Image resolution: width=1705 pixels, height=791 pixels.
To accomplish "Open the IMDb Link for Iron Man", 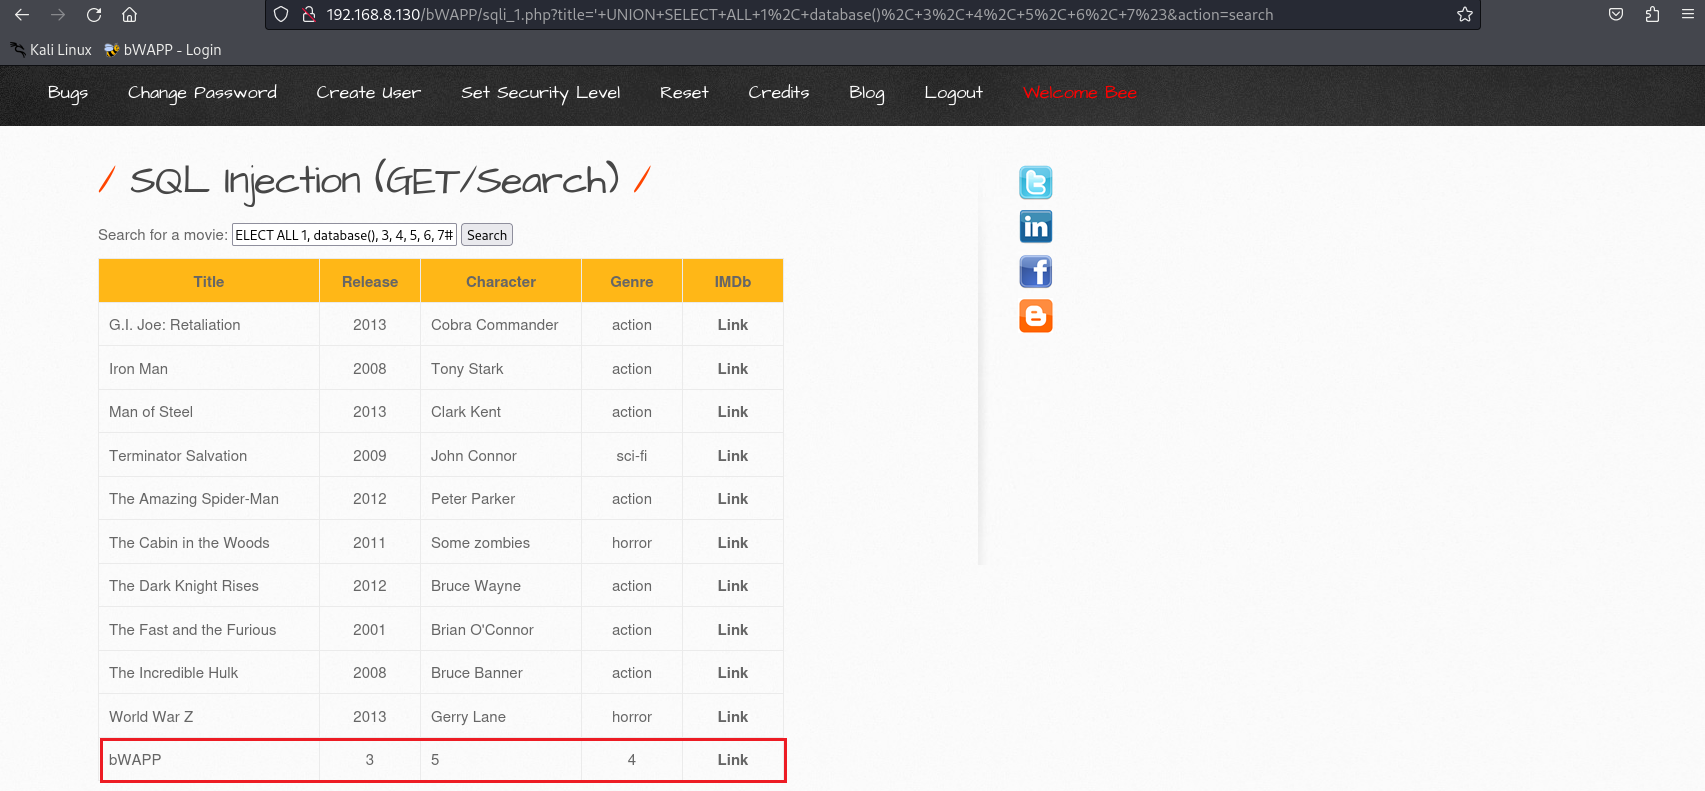I will pos(732,369).
